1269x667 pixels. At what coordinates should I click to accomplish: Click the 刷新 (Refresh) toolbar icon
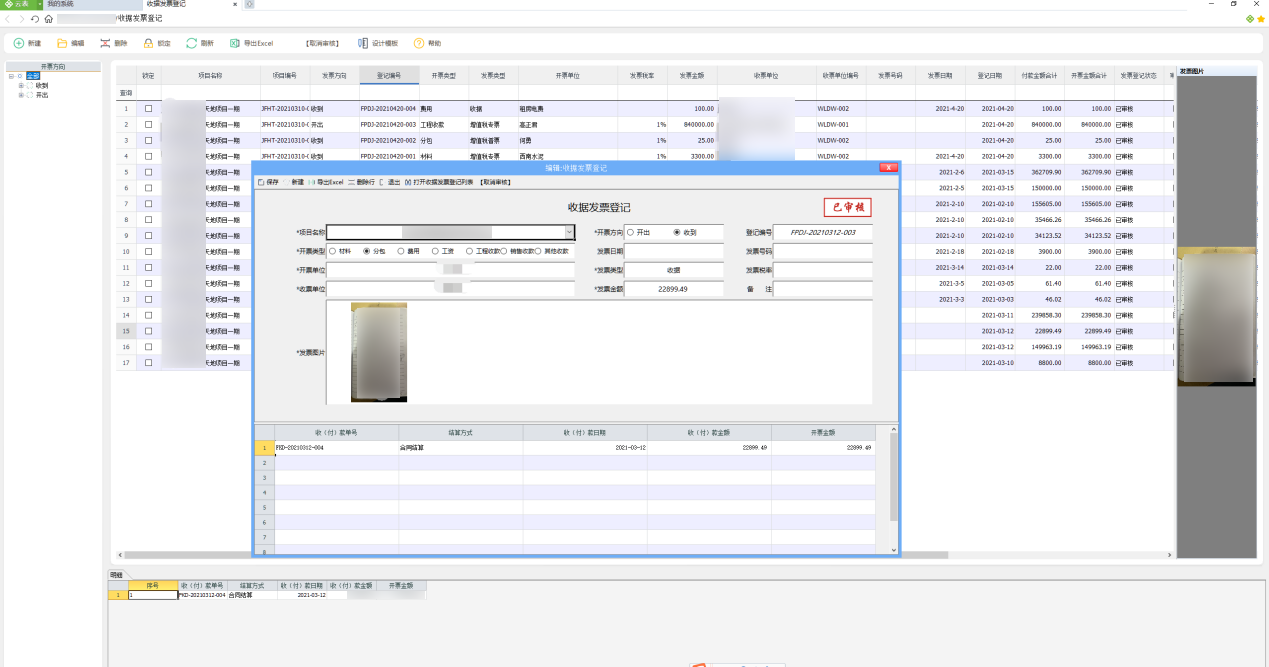(x=192, y=43)
